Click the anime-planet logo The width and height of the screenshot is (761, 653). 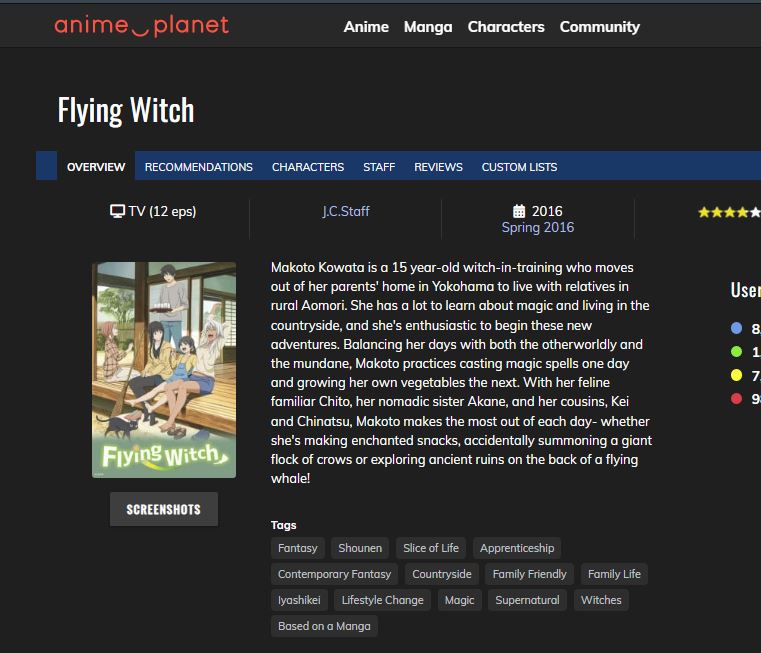141,26
